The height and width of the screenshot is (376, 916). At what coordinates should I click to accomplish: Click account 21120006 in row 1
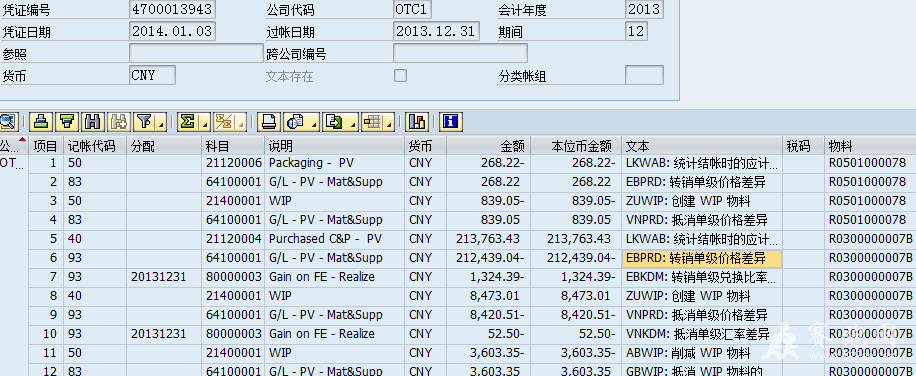pyautogui.click(x=233, y=163)
